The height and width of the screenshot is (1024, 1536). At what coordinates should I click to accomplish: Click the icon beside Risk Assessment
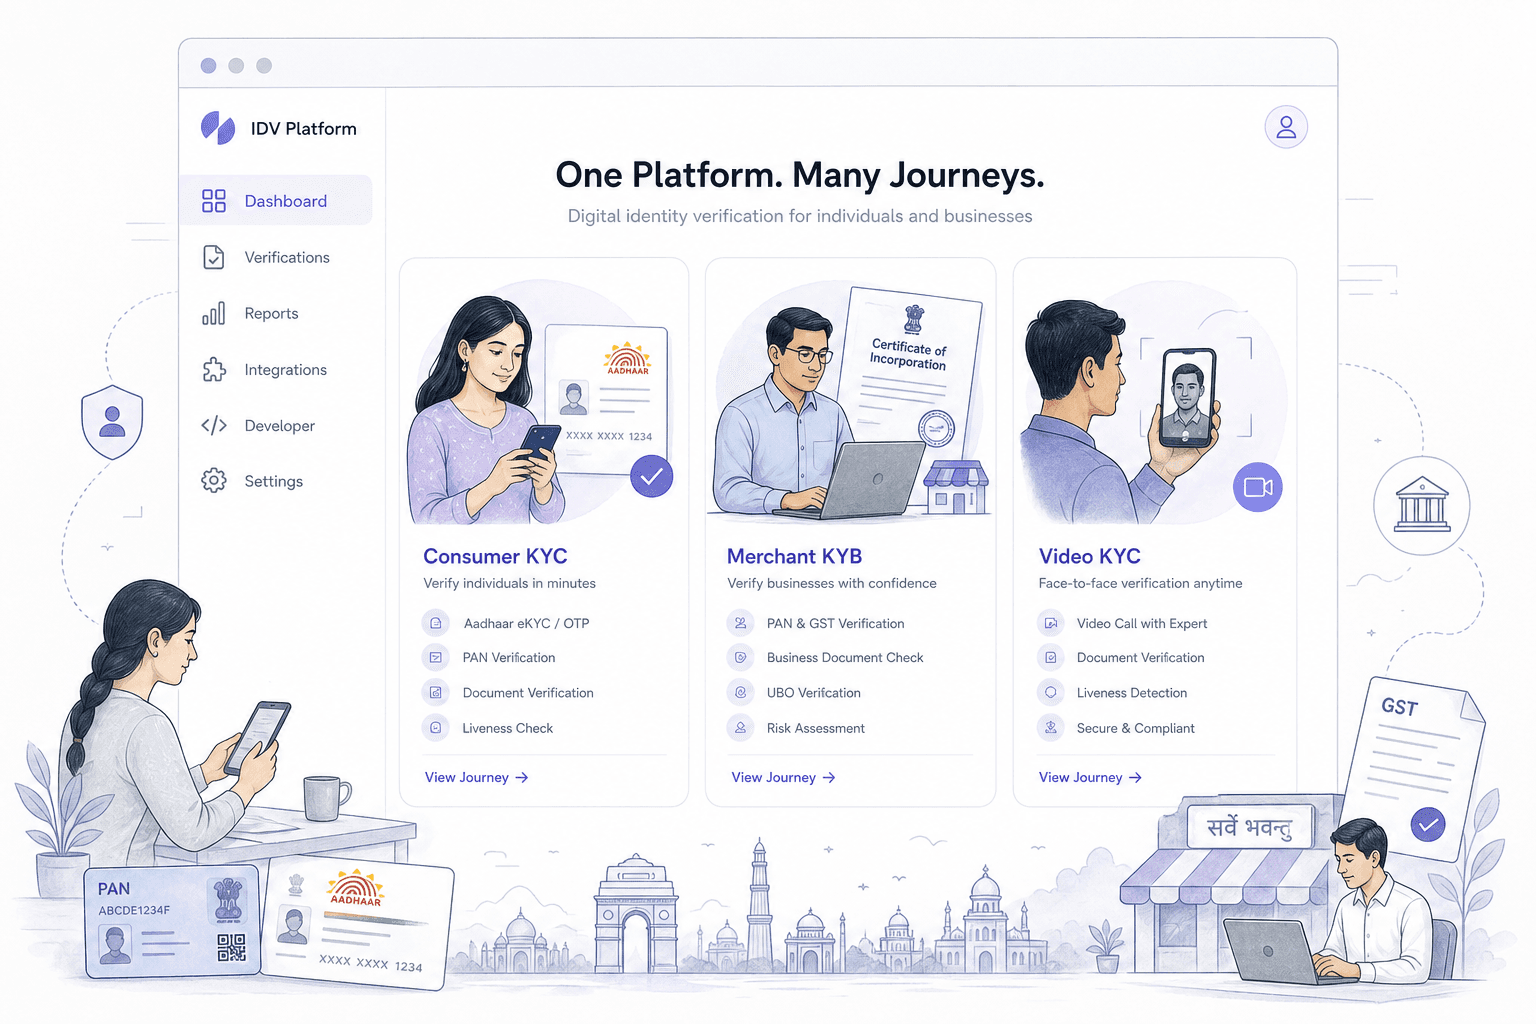pos(740,728)
